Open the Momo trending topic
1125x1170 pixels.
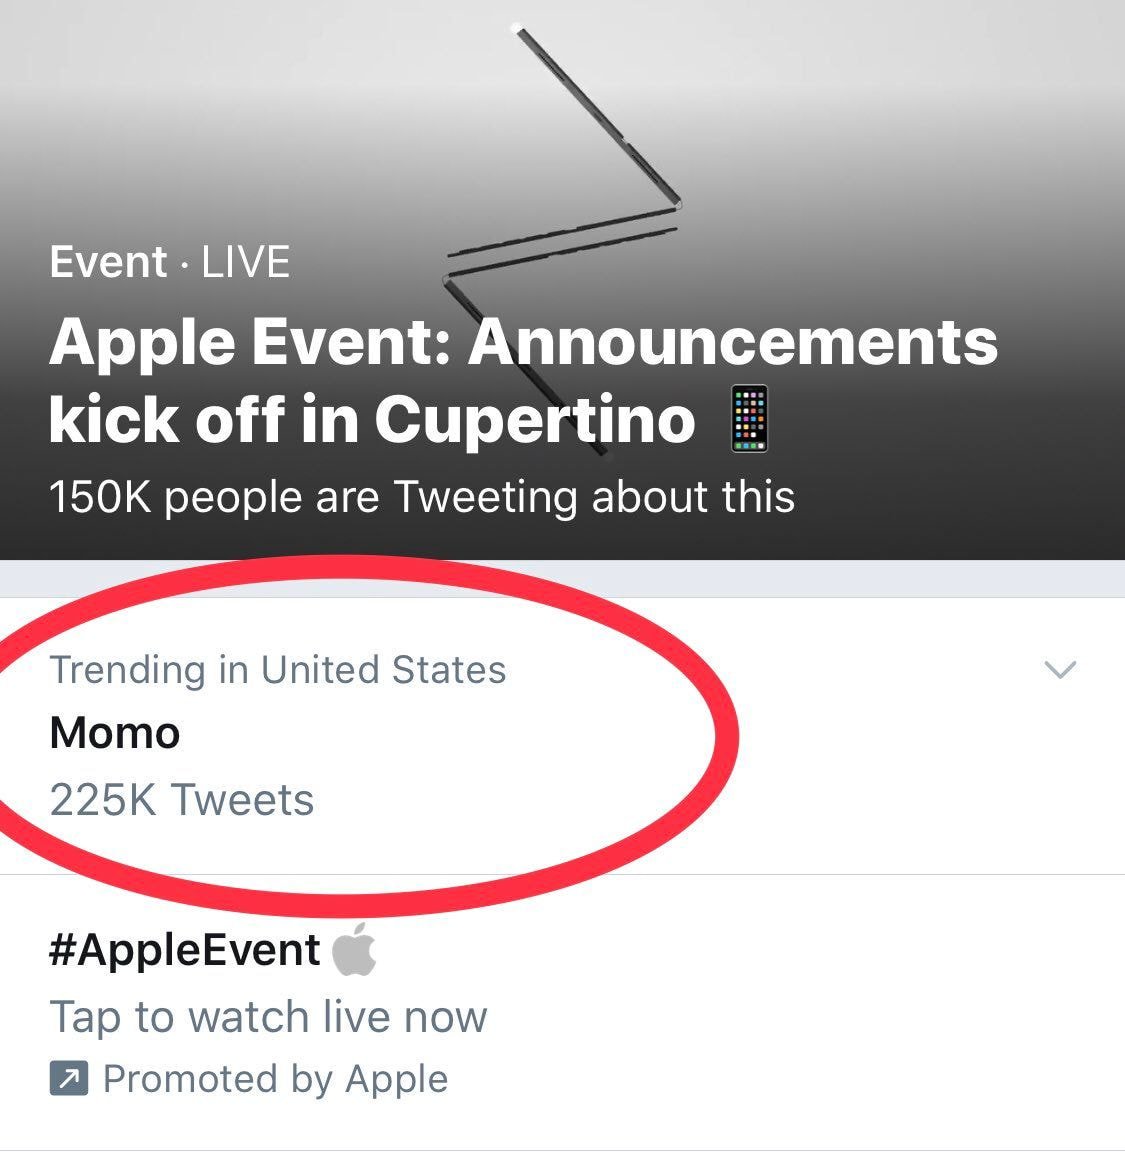(115, 734)
